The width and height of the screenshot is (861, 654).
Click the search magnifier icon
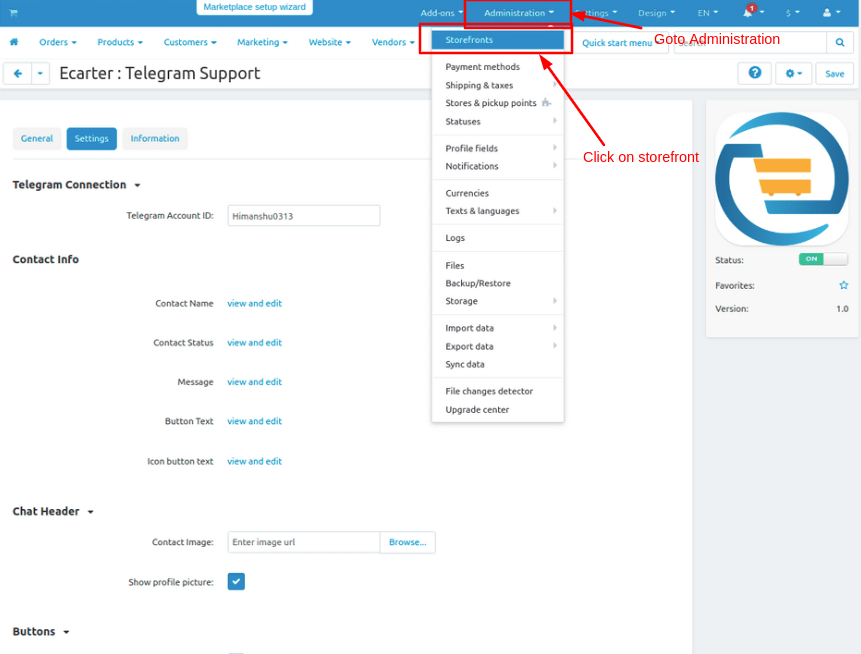point(840,42)
